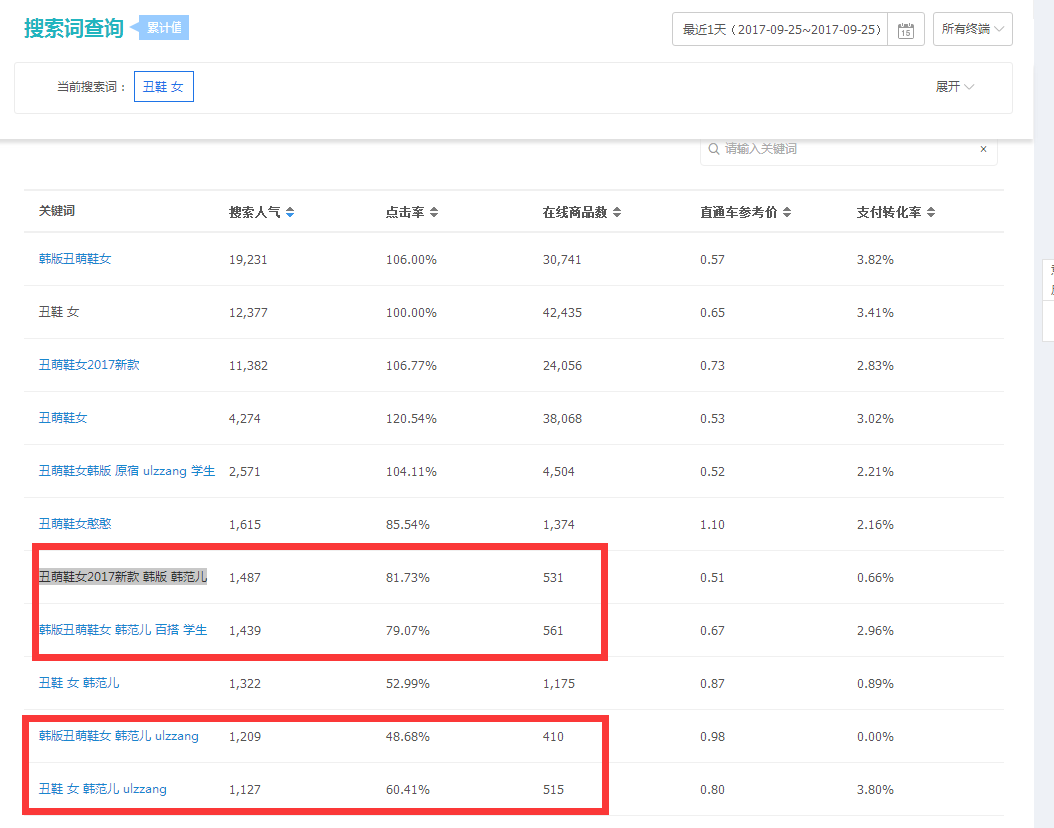Screen dimensions: 1054x828
Task: Focus the 请输入关键词 input field
Action: tap(850, 149)
